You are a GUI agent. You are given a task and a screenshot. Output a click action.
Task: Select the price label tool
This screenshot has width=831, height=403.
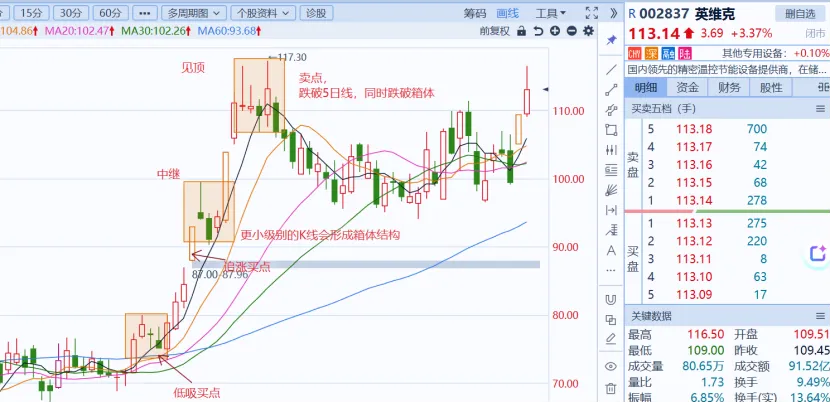[x=611, y=170]
